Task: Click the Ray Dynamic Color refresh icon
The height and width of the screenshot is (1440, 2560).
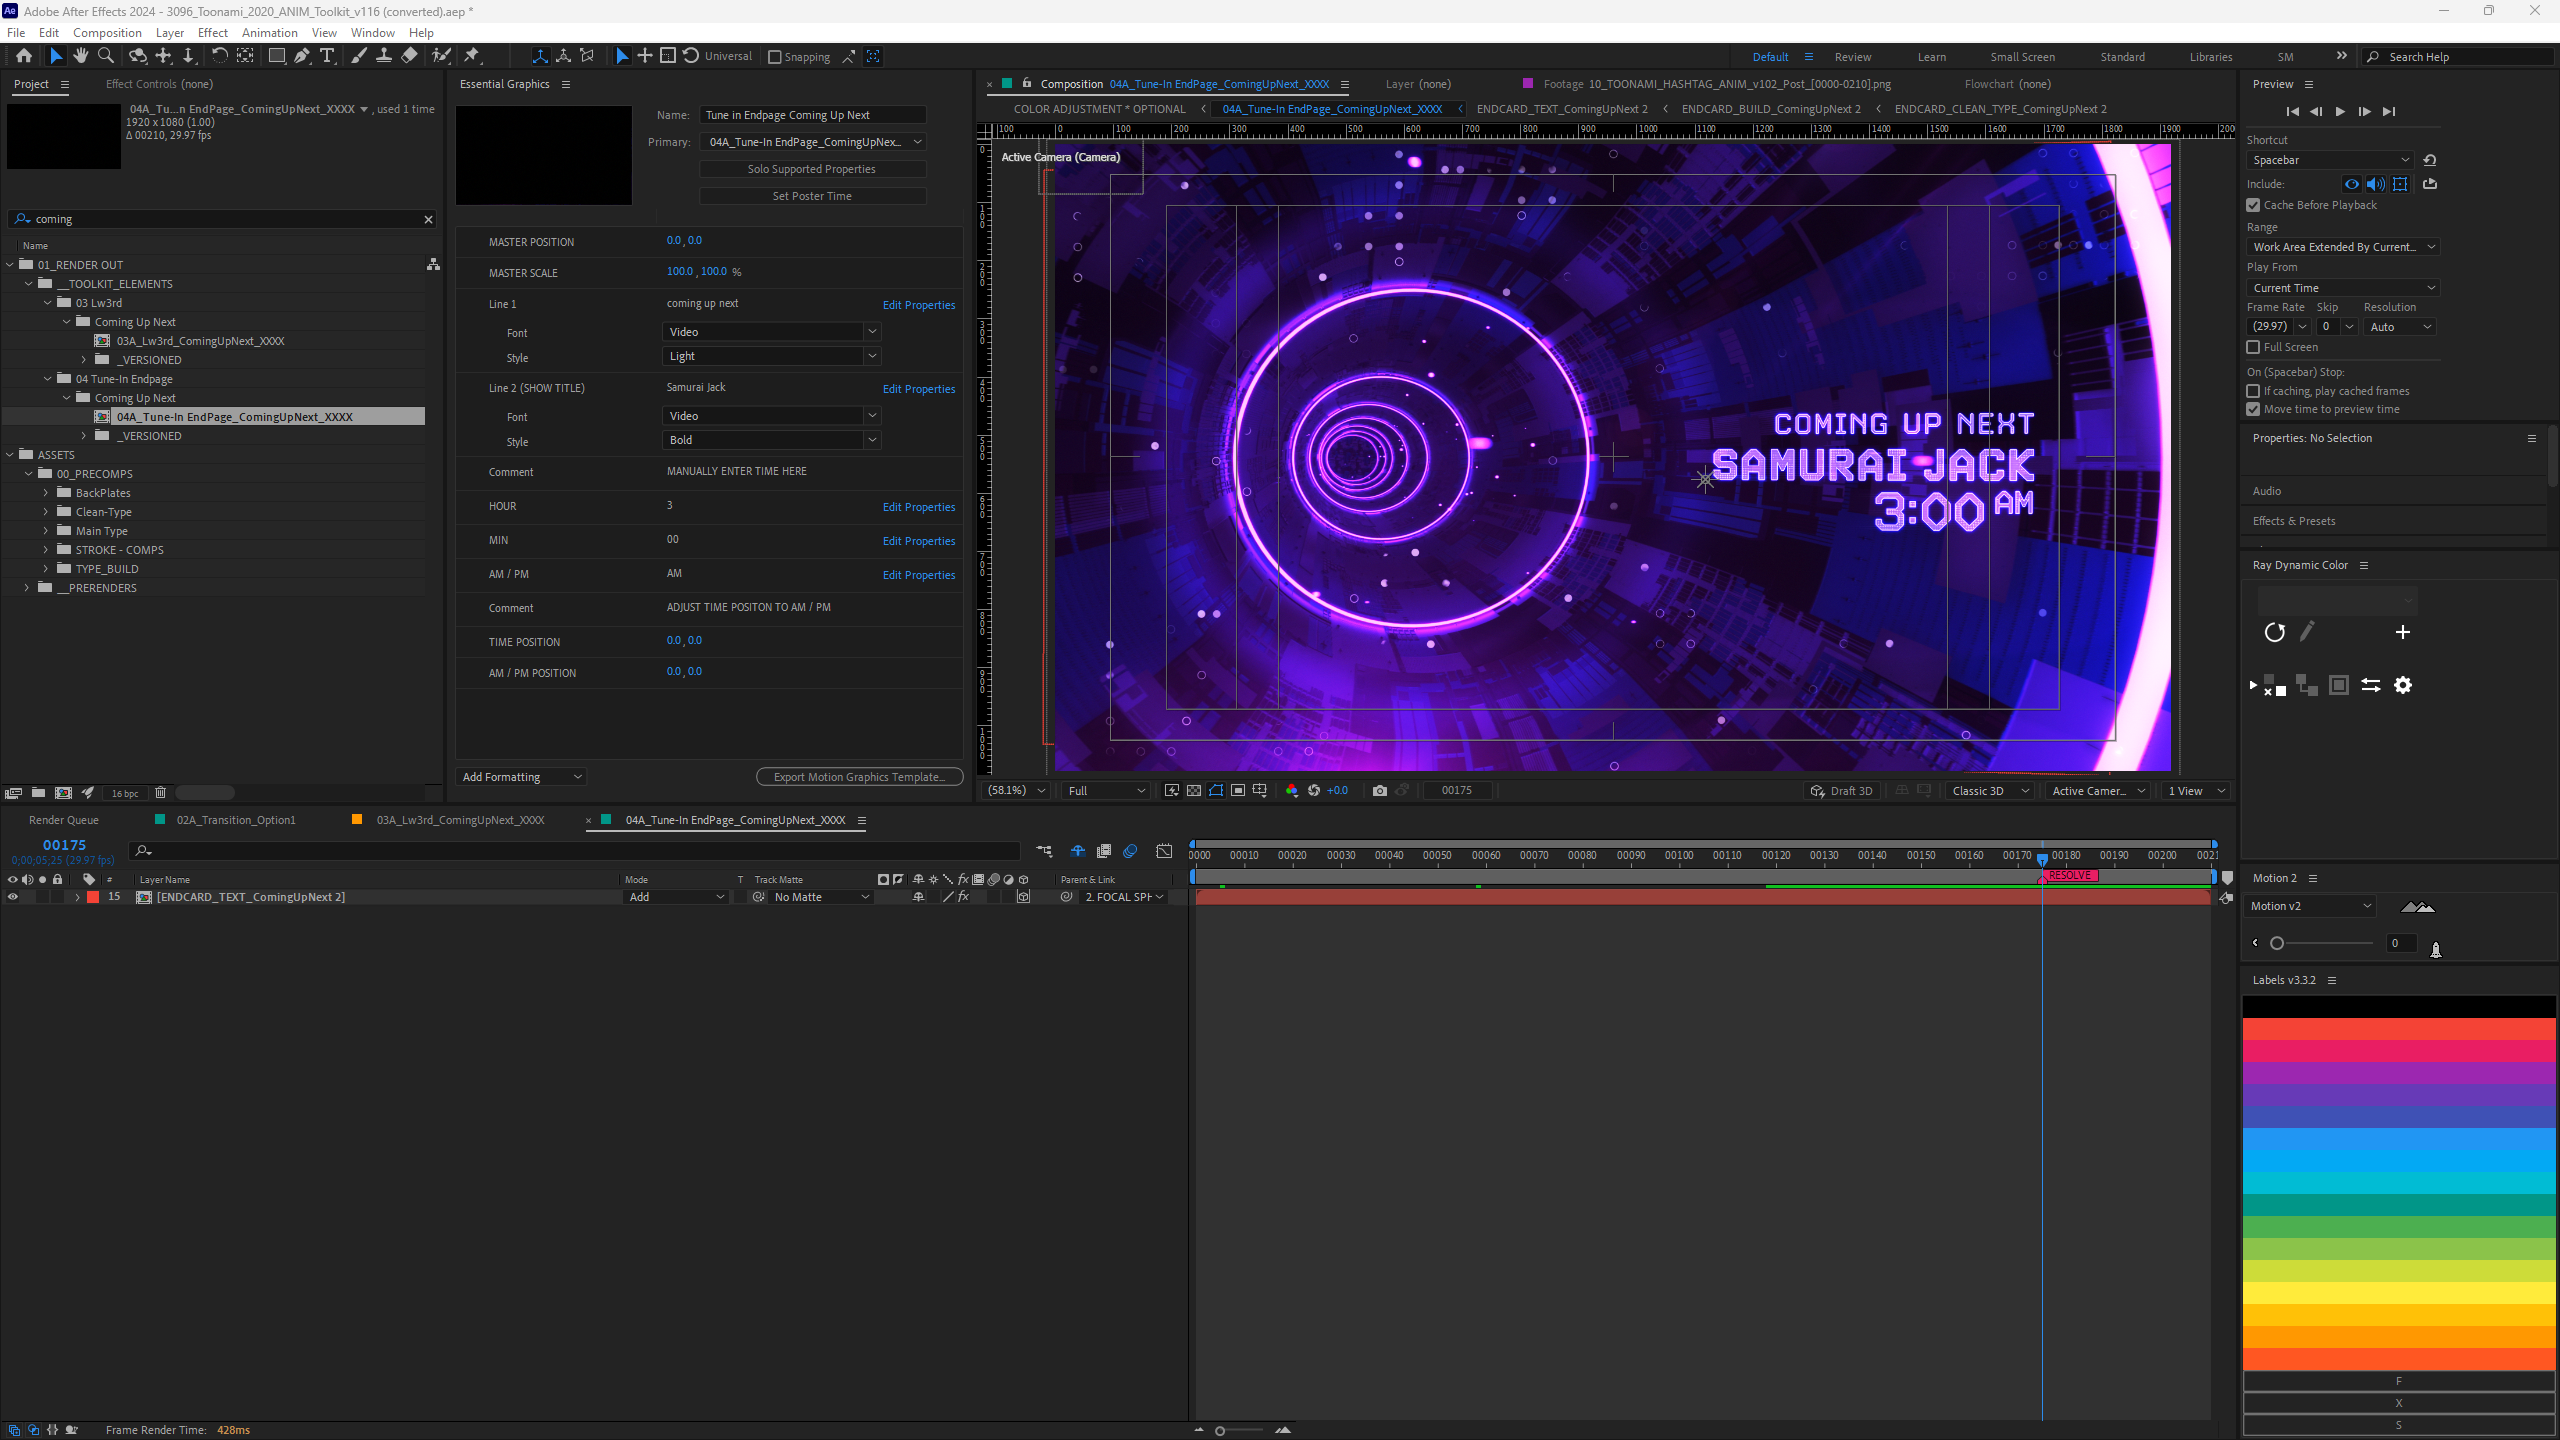Action: tap(2275, 632)
